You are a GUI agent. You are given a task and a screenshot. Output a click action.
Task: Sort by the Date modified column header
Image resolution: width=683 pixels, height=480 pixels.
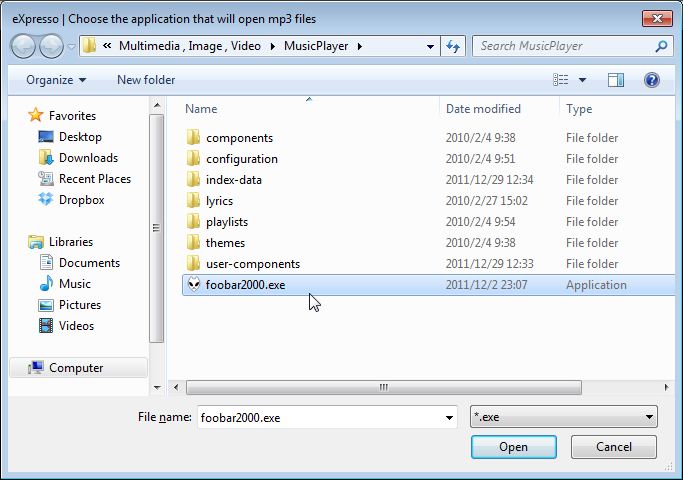click(x=483, y=108)
